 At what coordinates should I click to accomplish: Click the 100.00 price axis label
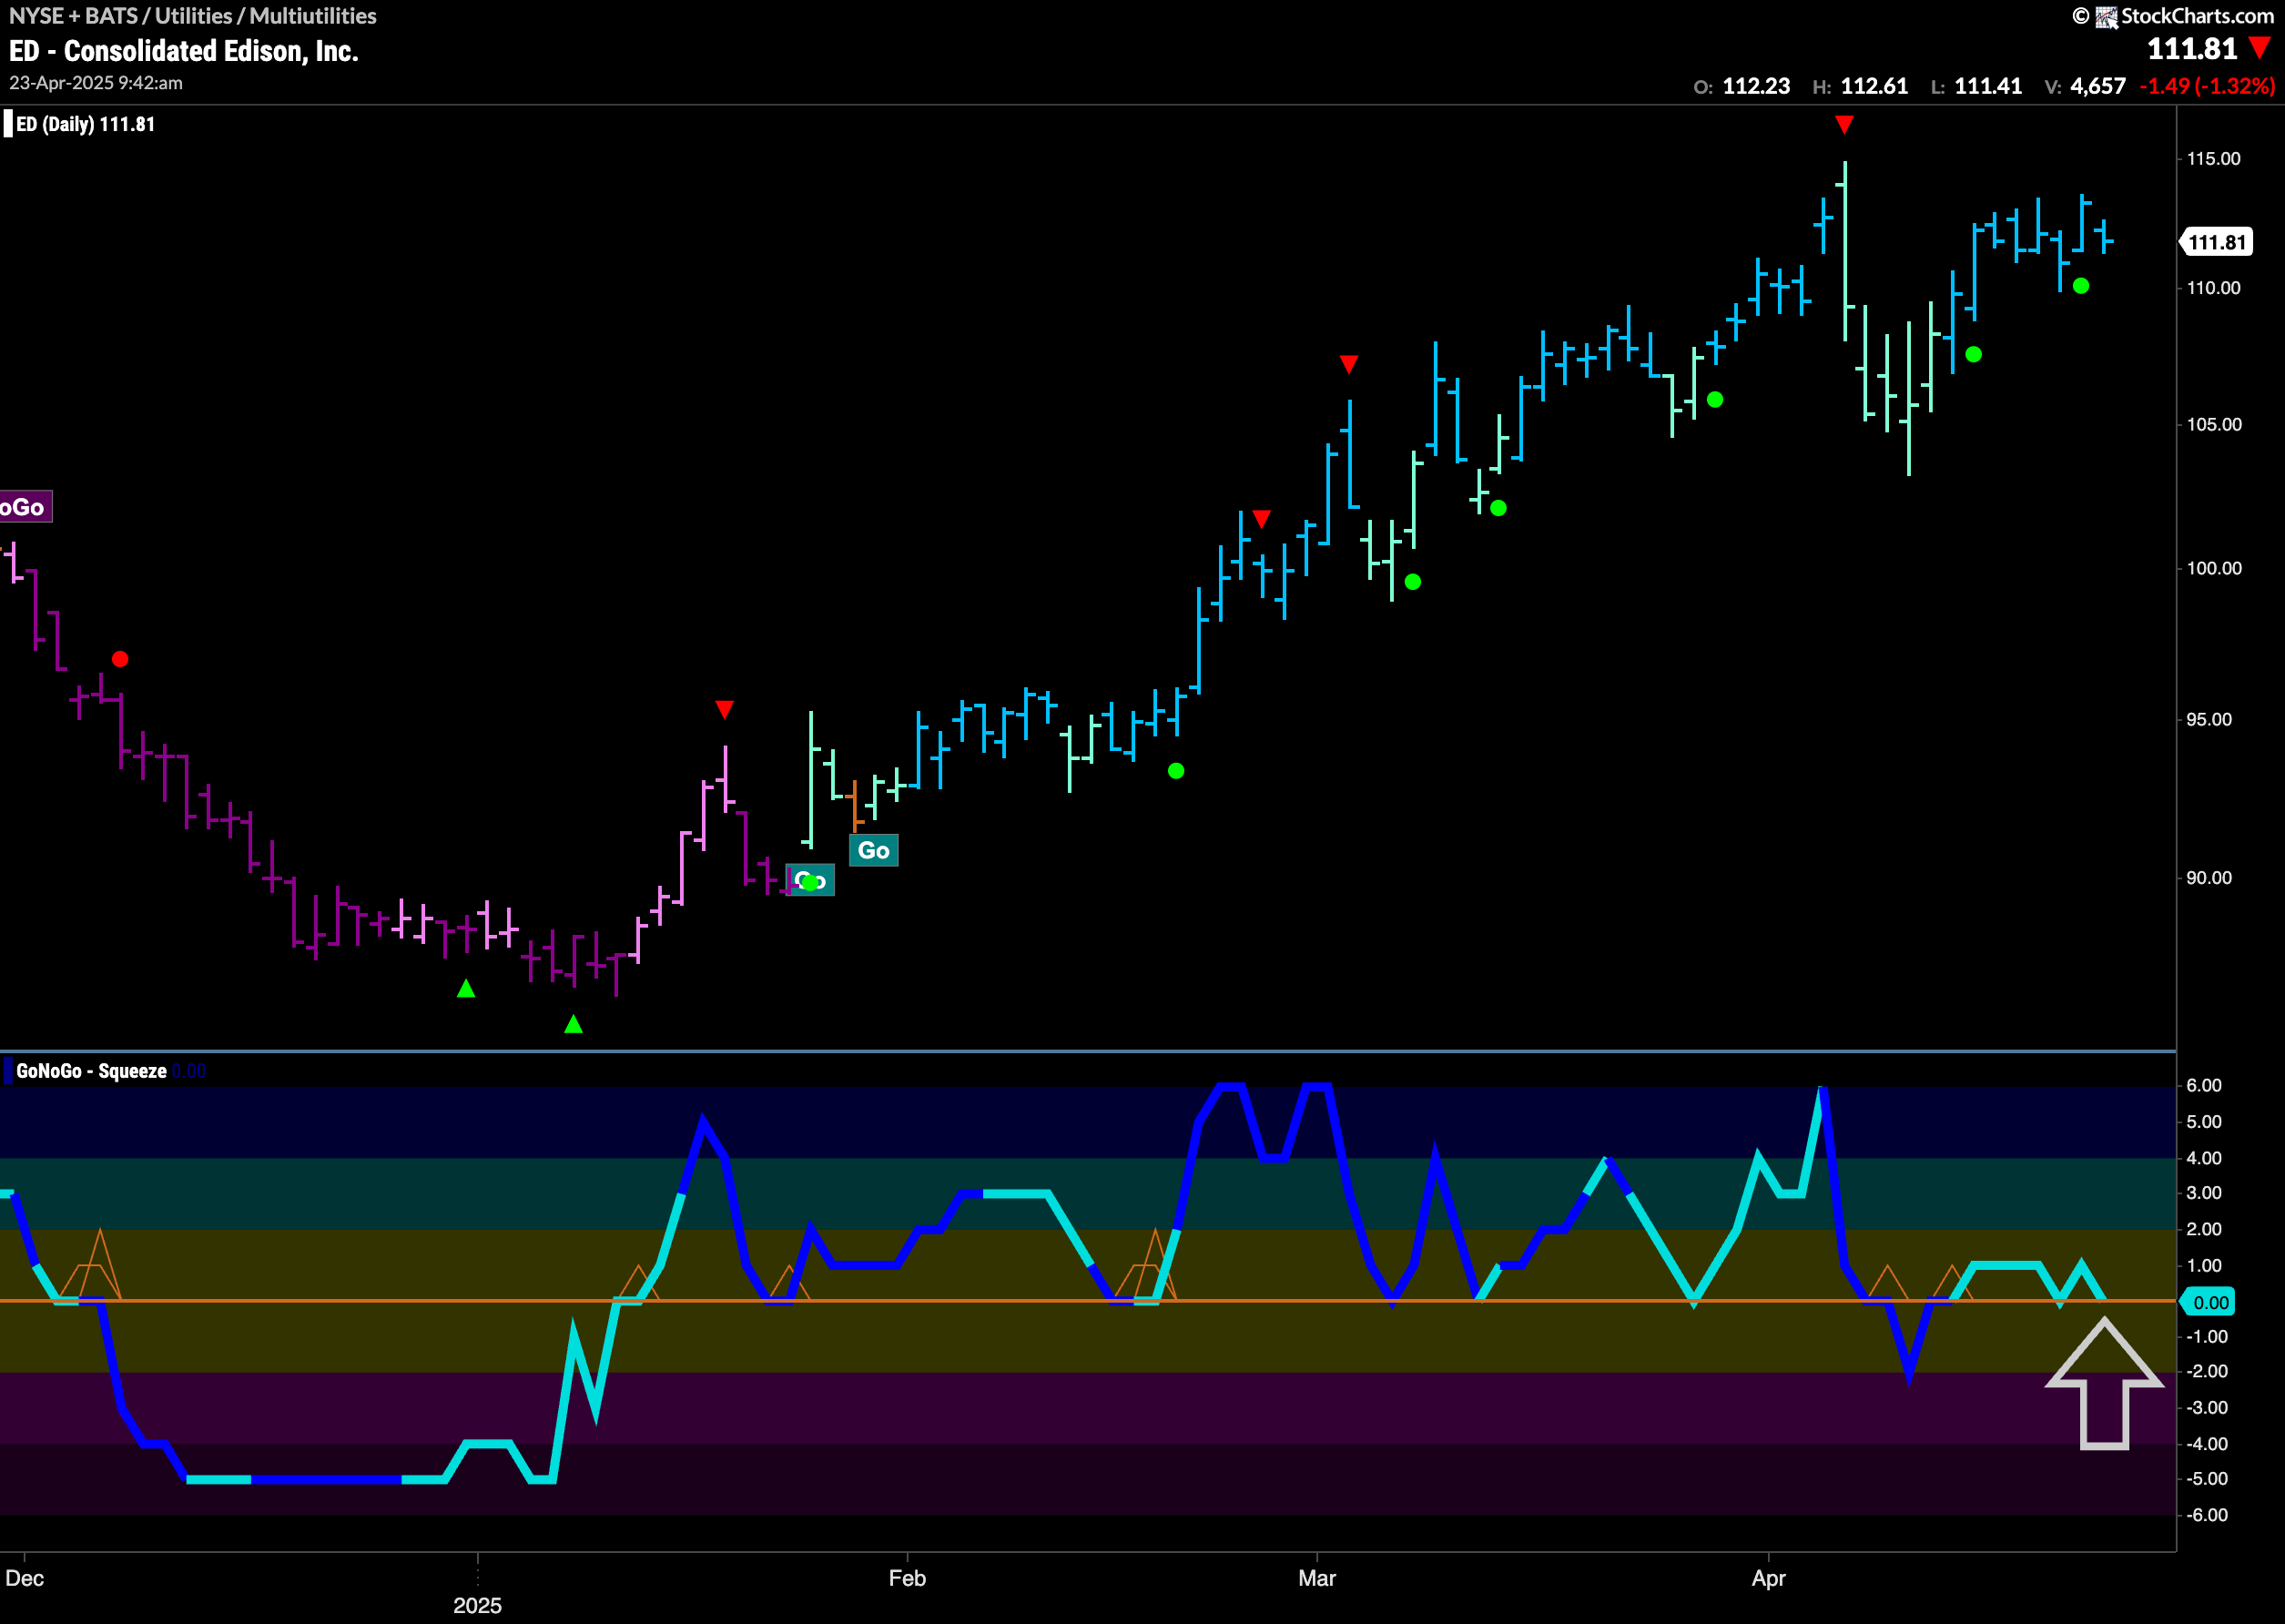2213,568
